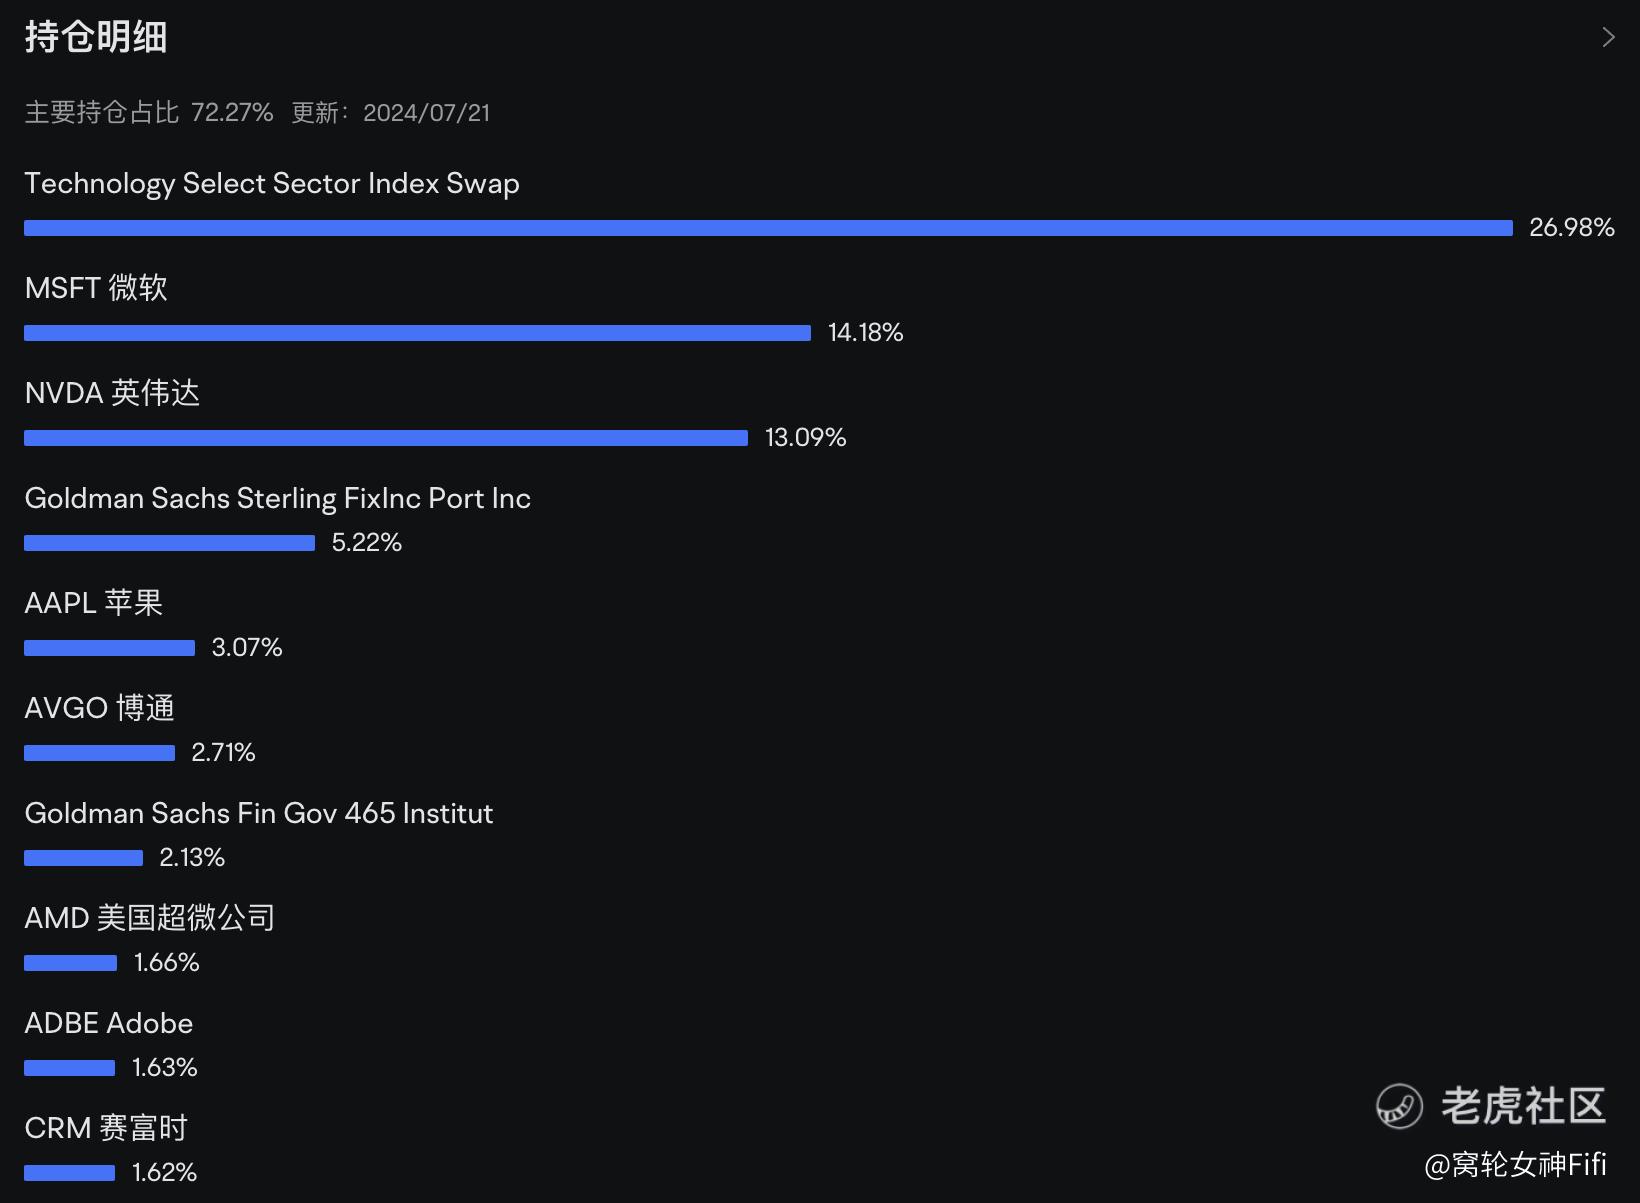Open the AVGO 博通 holding
Viewport: 1640px width, 1203px height.
(99, 709)
